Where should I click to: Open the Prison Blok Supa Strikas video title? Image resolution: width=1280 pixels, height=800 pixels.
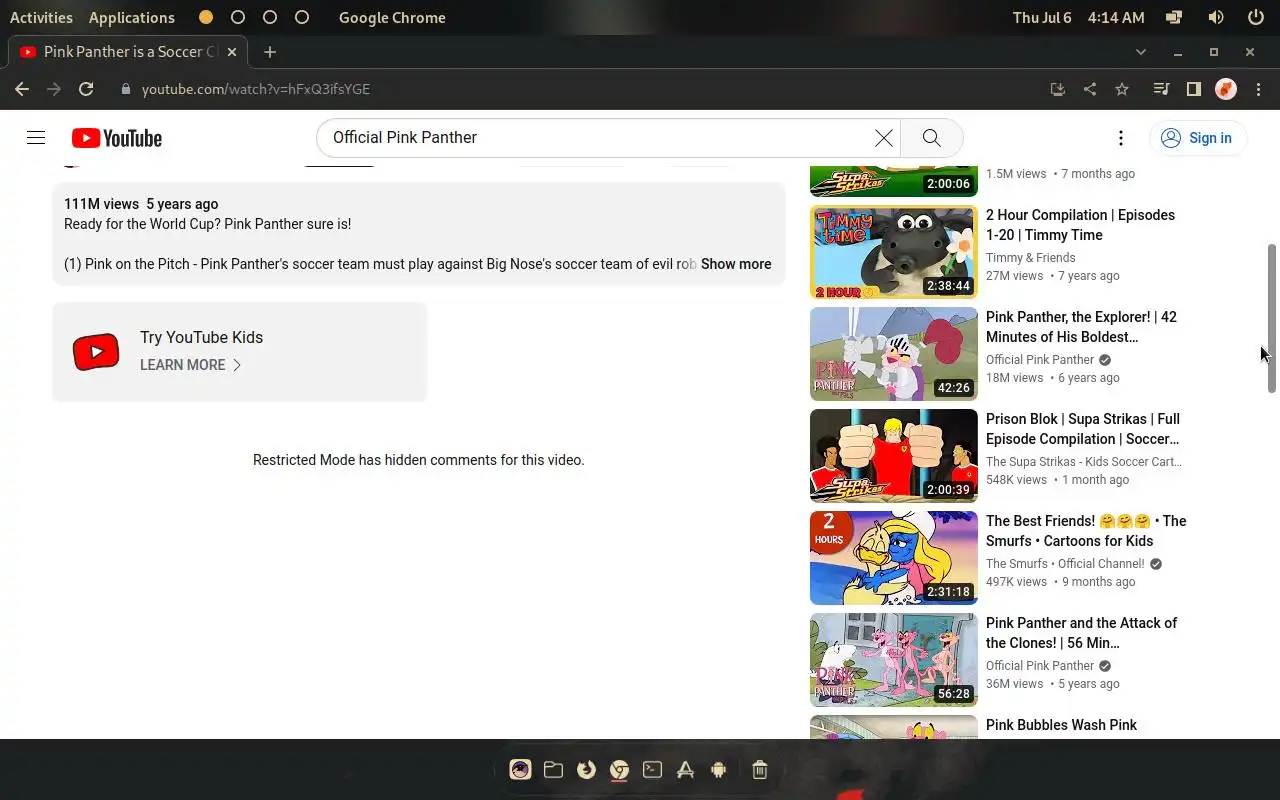click(x=1083, y=429)
